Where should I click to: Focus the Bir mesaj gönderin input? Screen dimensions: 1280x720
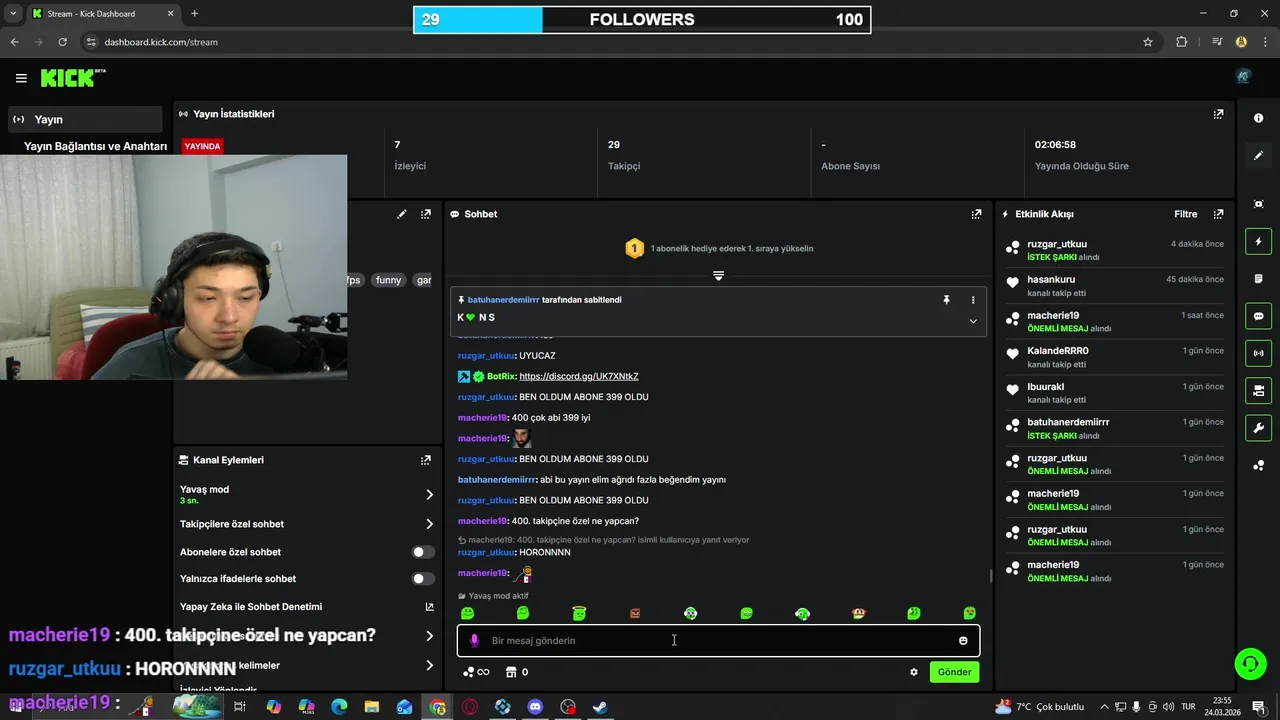click(x=718, y=641)
